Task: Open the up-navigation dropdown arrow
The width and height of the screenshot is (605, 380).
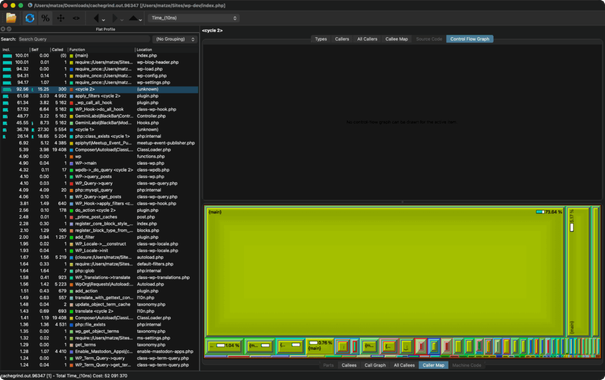Action: 140,20
